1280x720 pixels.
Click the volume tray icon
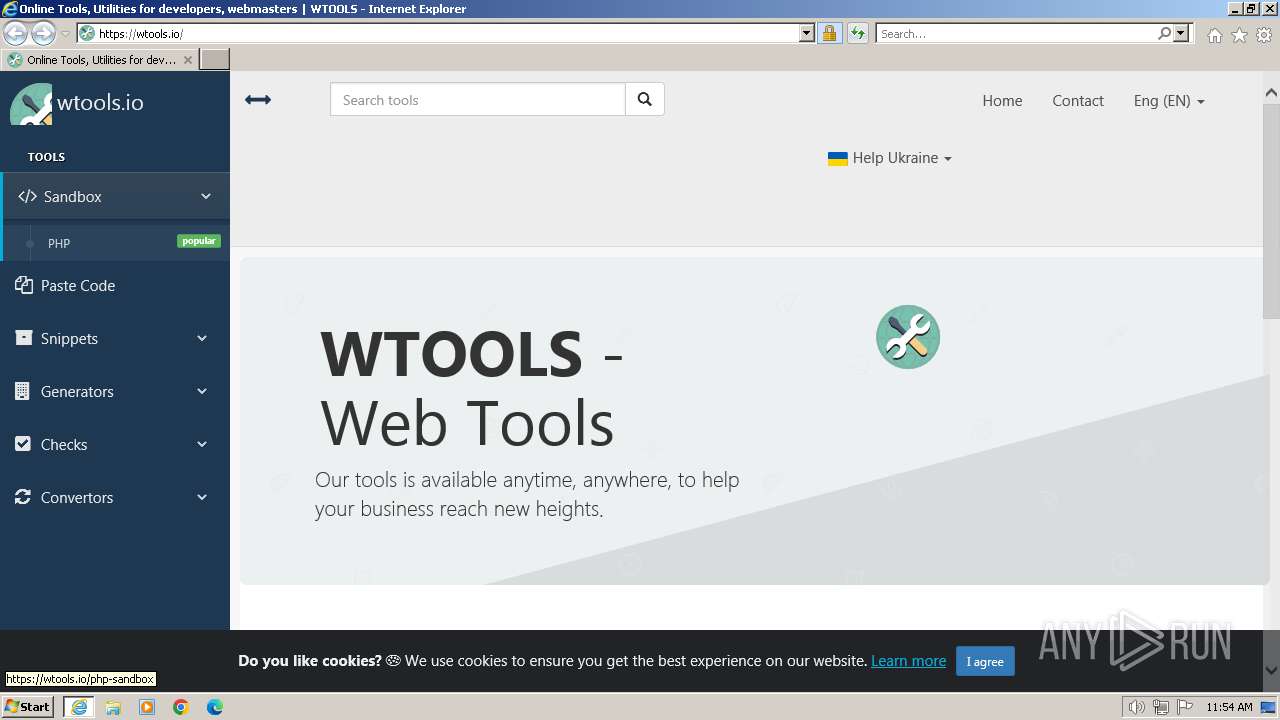1137,707
